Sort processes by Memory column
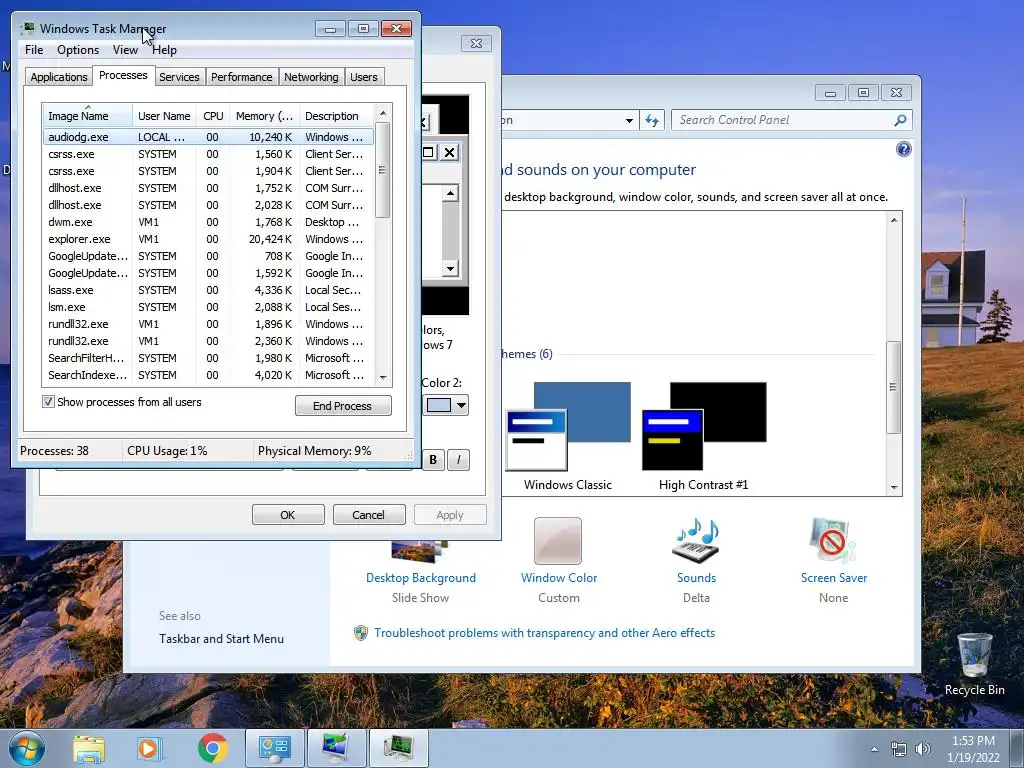This screenshot has height=768, width=1024. tap(264, 116)
